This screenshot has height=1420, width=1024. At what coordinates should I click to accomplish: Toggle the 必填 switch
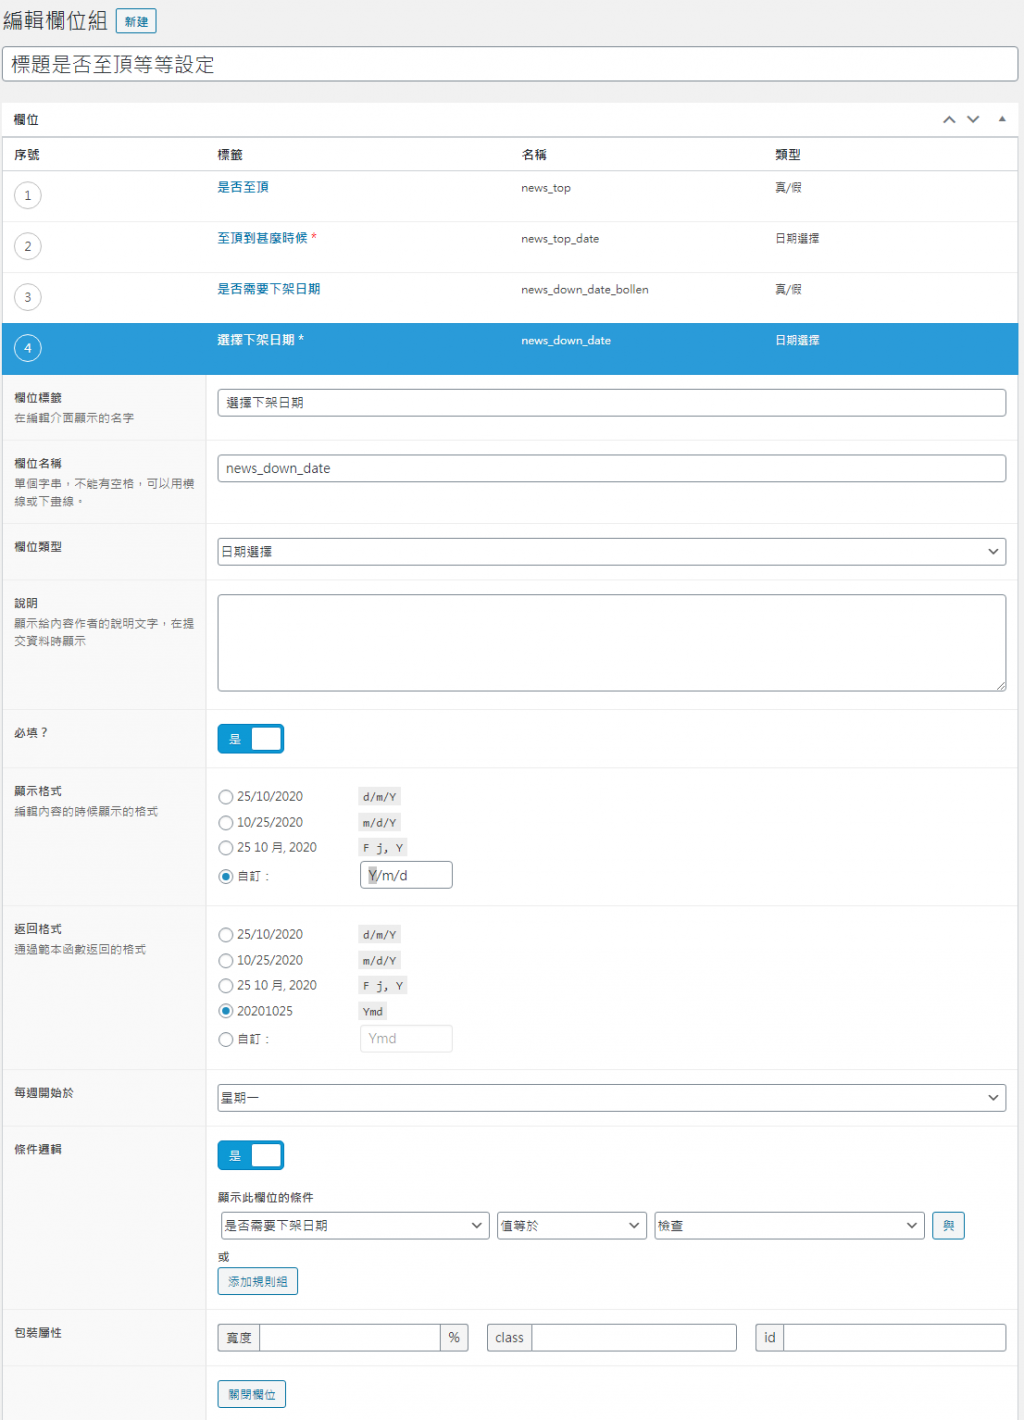(x=251, y=739)
